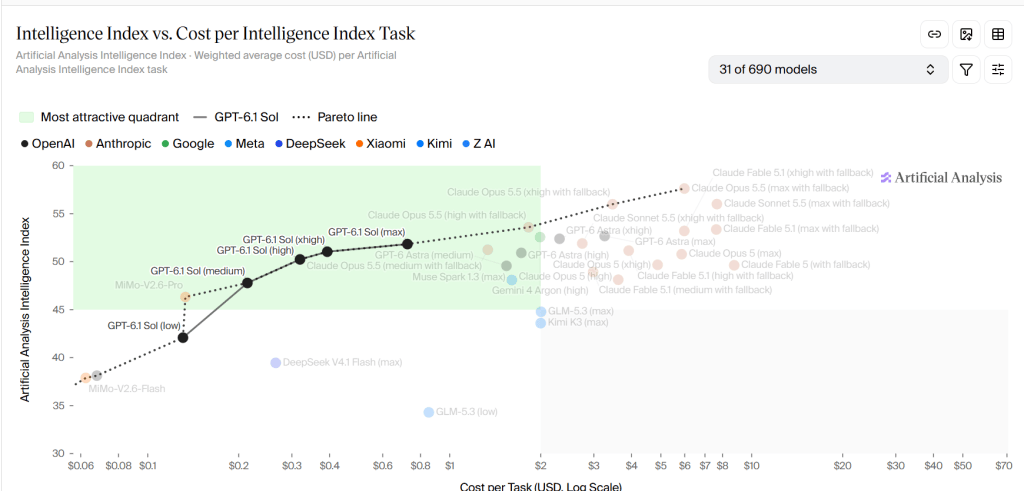The width and height of the screenshot is (1024, 491).
Task: Toggle Meta series in the legend
Action: coord(244,144)
